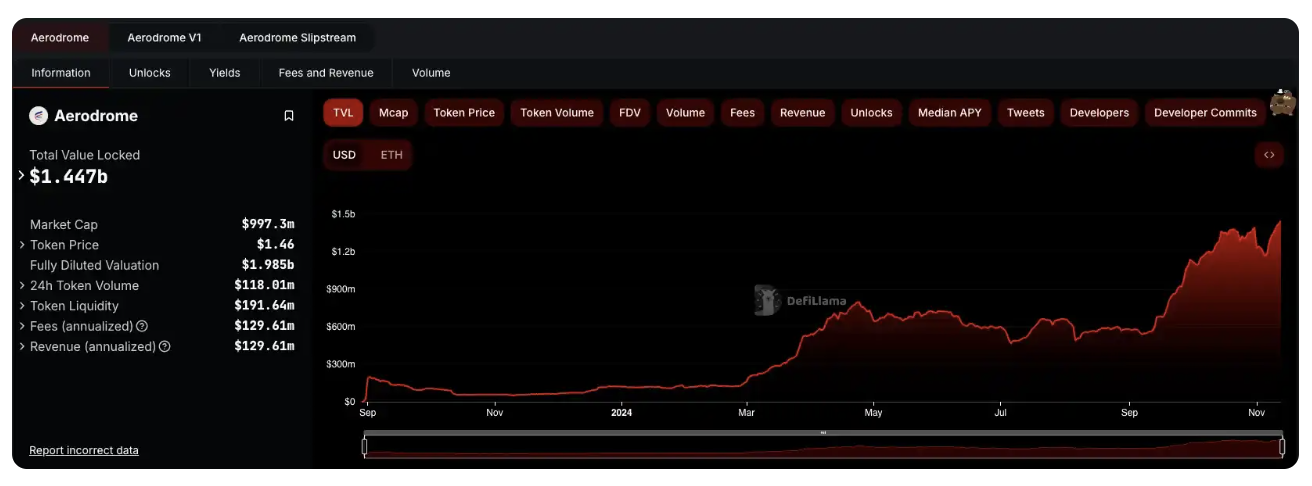The height and width of the screenshot is (486, 1312).
Task: Select USD chart denomination
Action: click(344, 155)
